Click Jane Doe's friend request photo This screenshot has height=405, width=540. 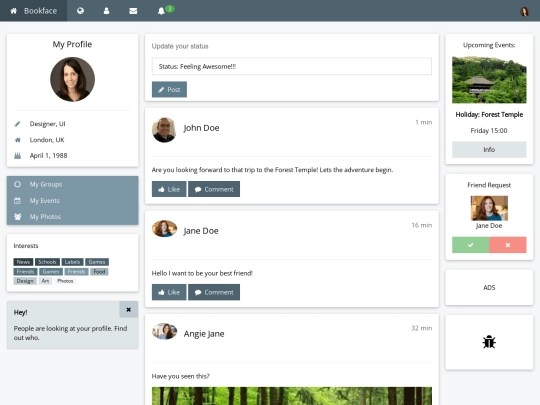(489, 208)
